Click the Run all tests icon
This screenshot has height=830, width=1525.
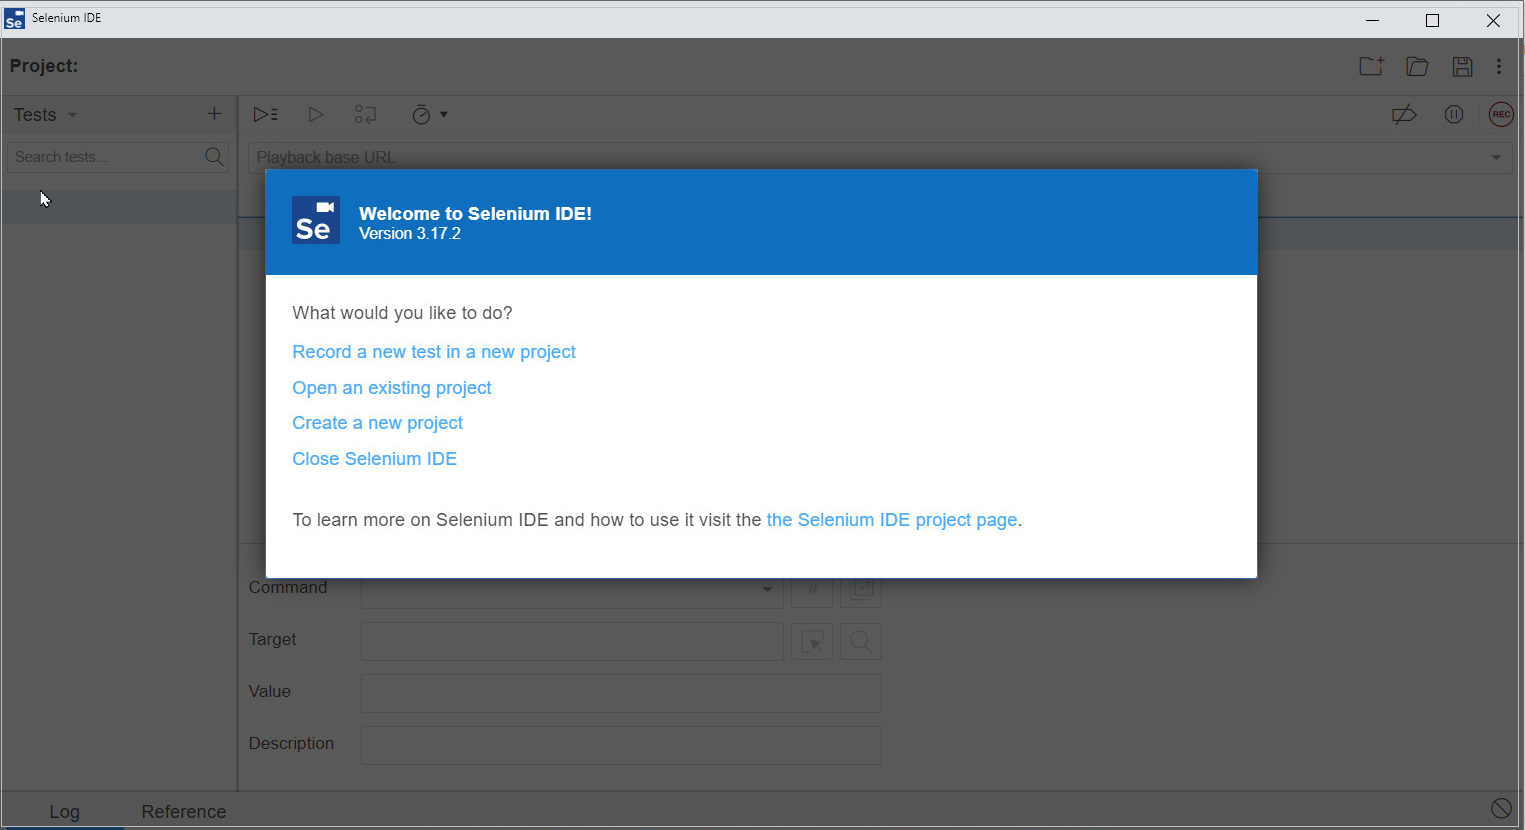(x=265, y=114)
